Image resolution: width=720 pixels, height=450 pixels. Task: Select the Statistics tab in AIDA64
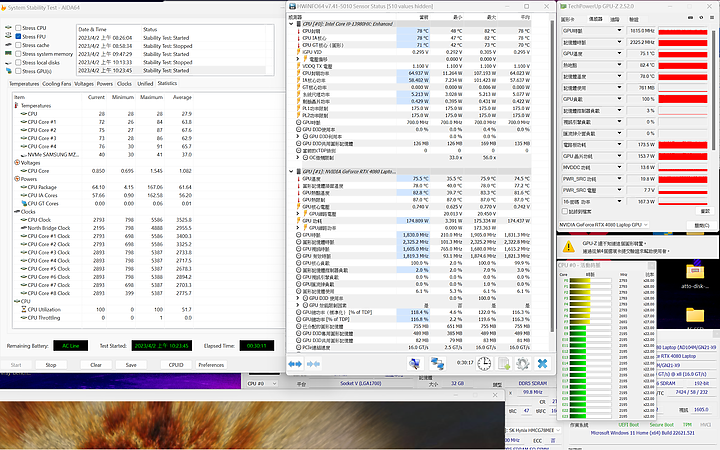click(167, 83)
